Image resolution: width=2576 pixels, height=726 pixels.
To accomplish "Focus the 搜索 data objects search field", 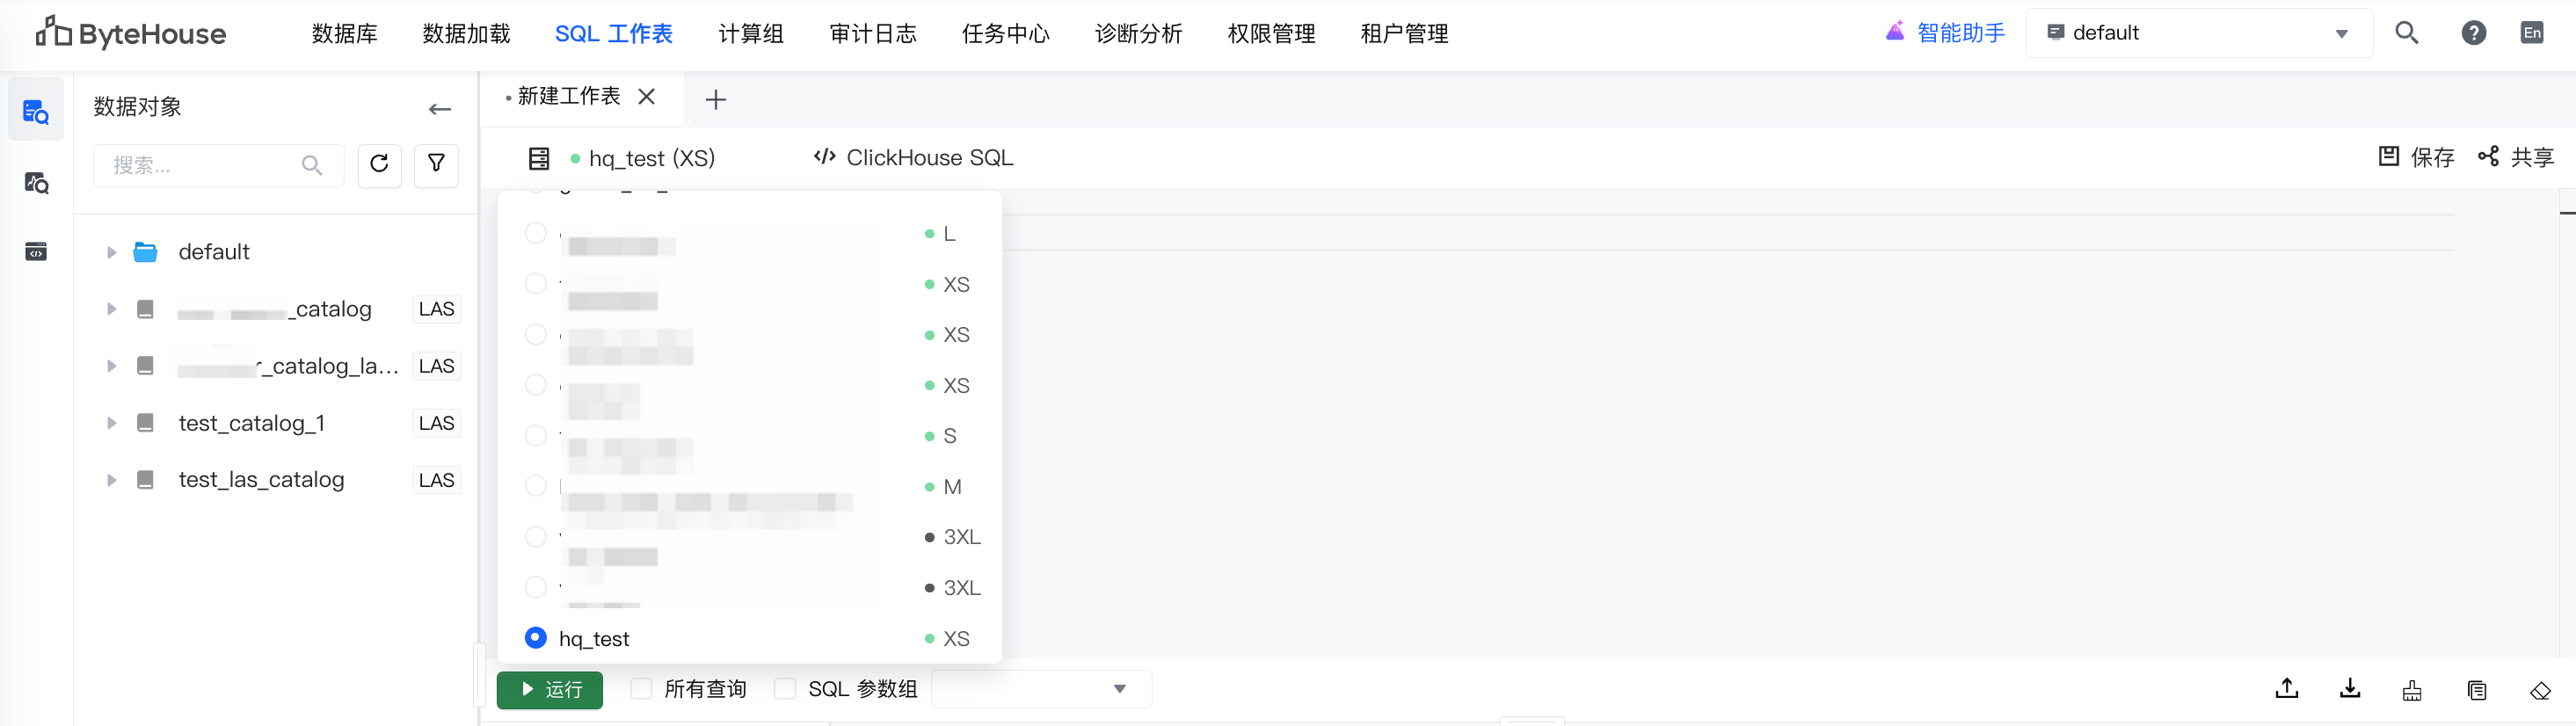I will pyautogui.click(x=218, y=165).
